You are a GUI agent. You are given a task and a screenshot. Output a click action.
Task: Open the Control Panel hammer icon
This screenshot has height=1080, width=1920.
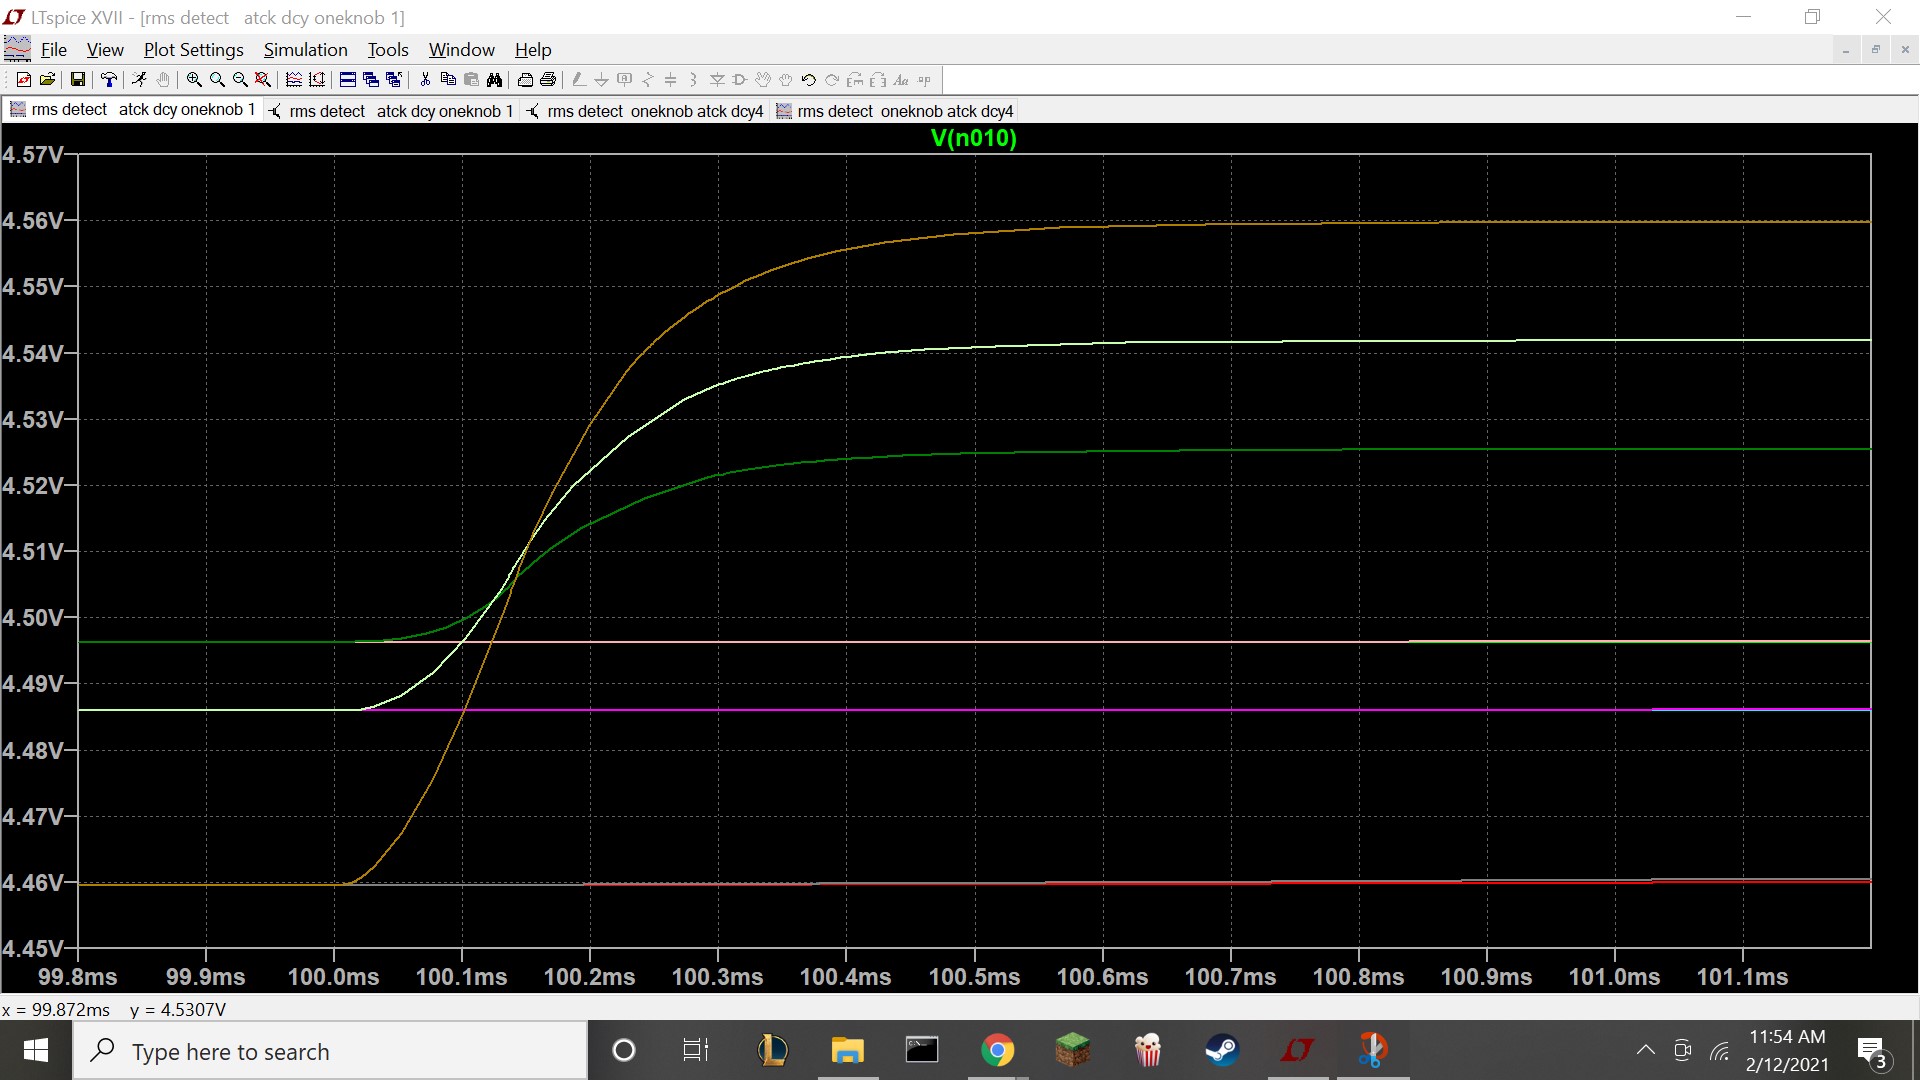click(109, 80)
